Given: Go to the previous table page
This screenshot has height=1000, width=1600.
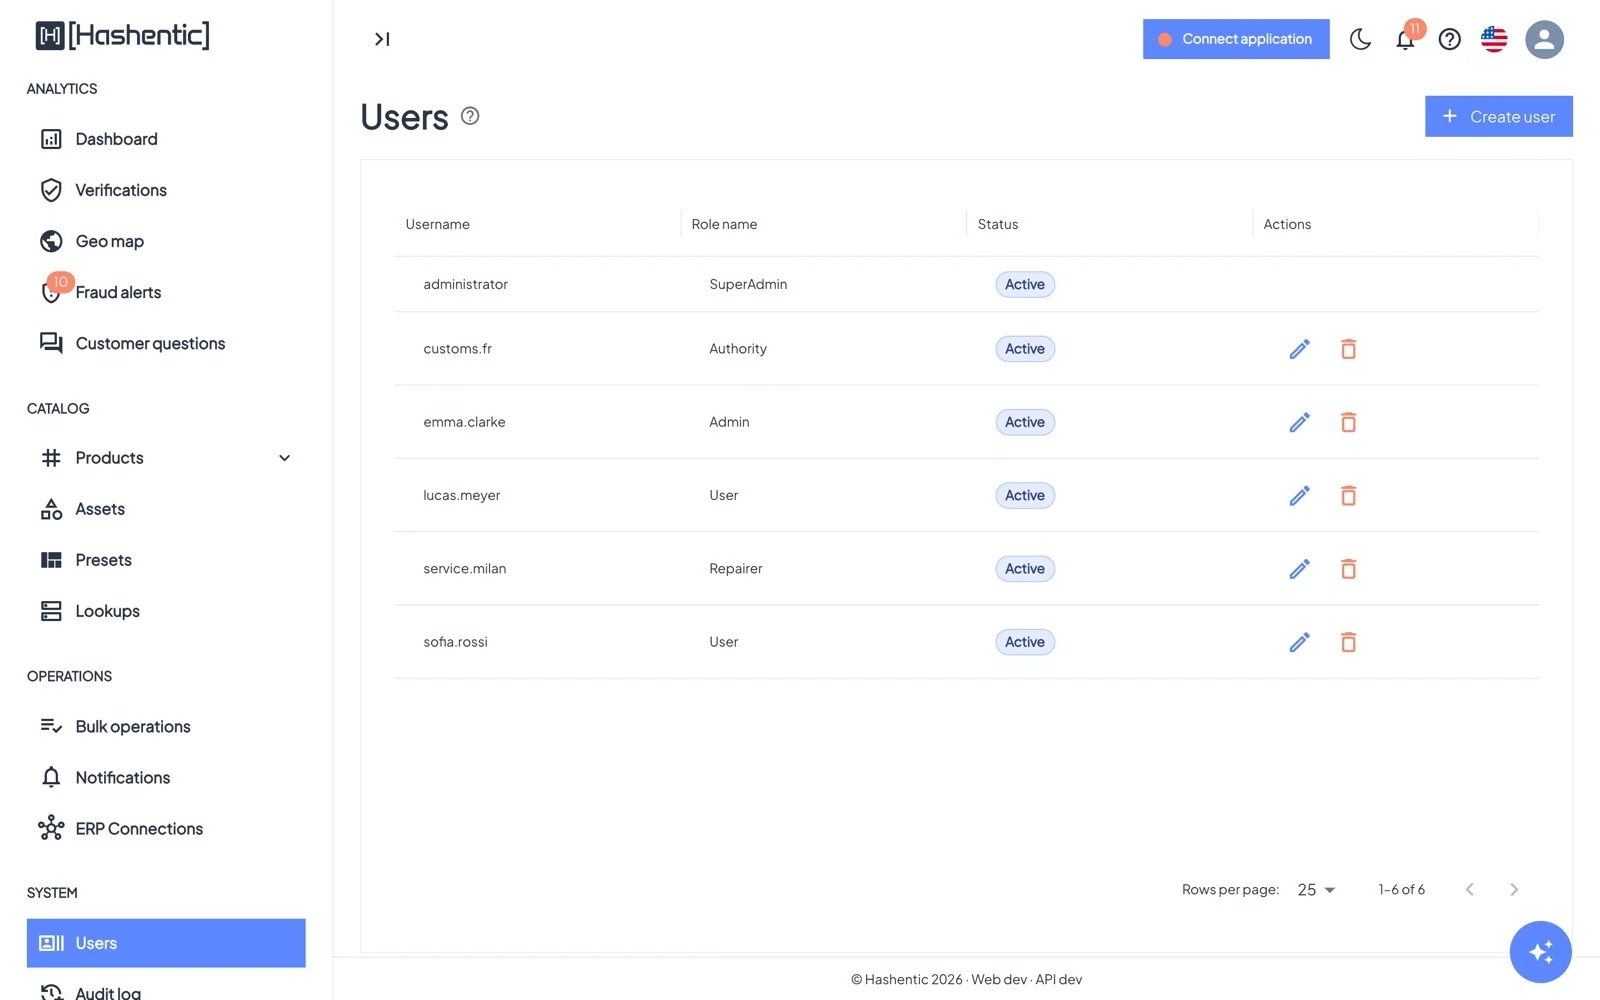Looking at the screenshot, I should click(x=1469, y=890).
